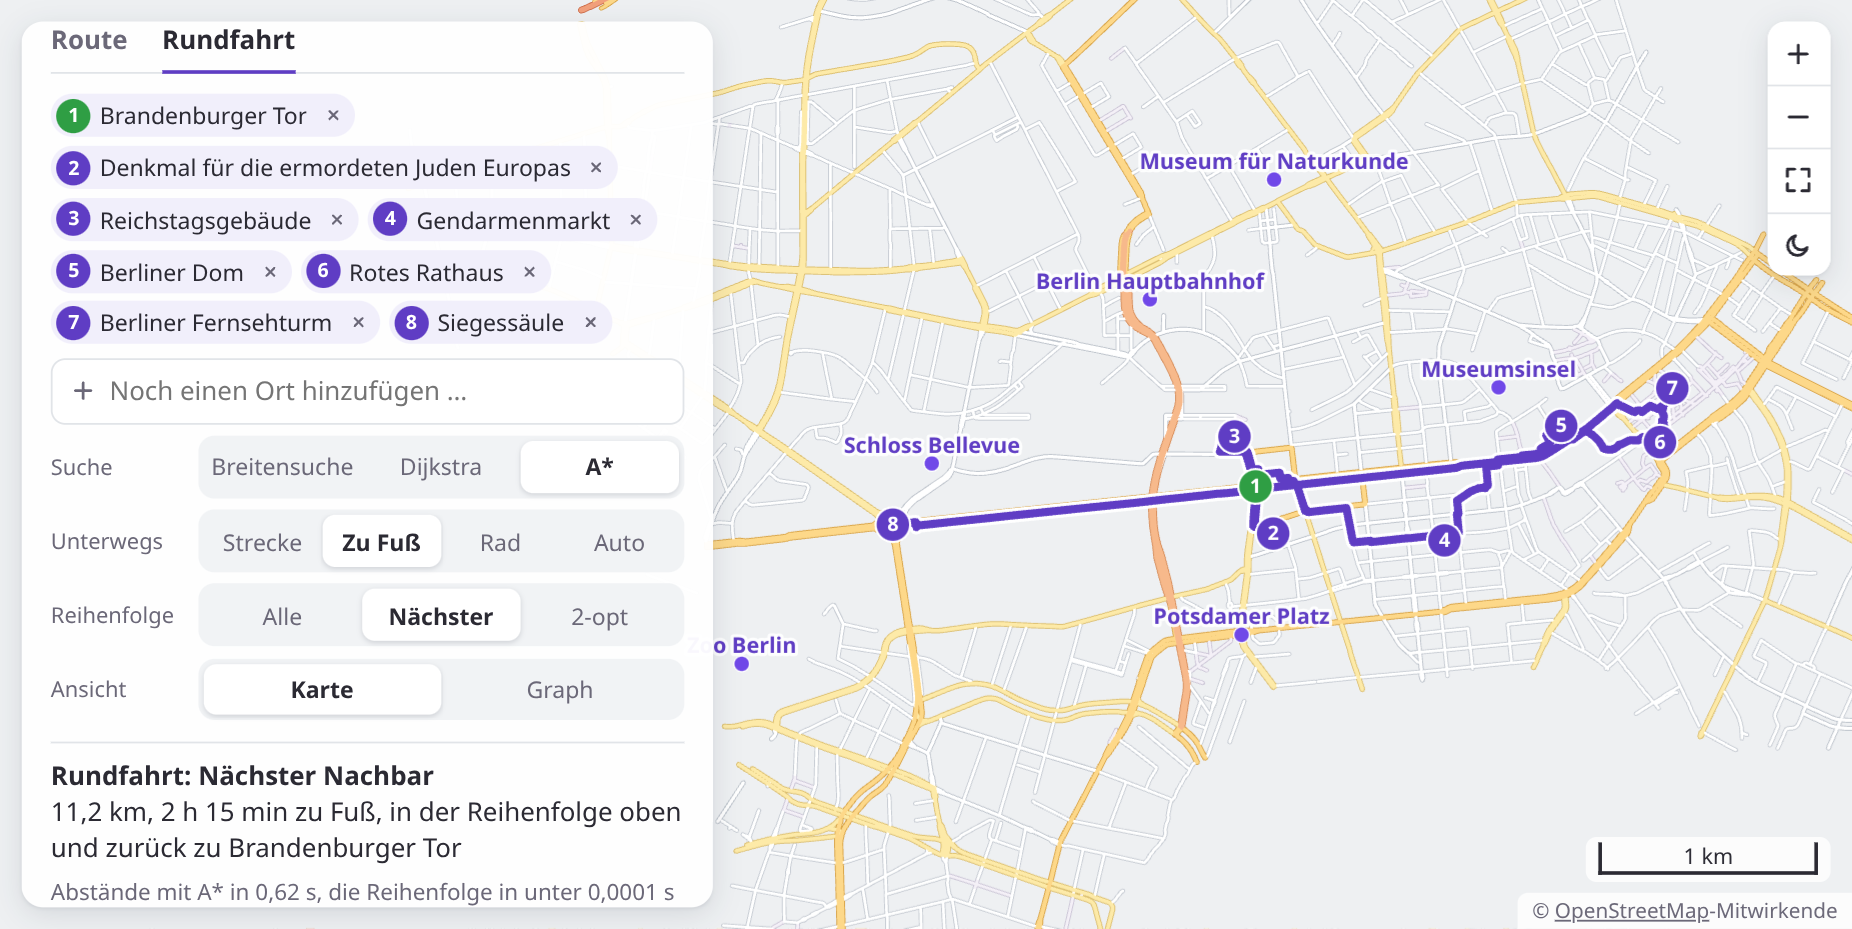Choose Zu Fuß travel mode
The width and height of the screenshot is (1852, 929).
coord(381,542)
